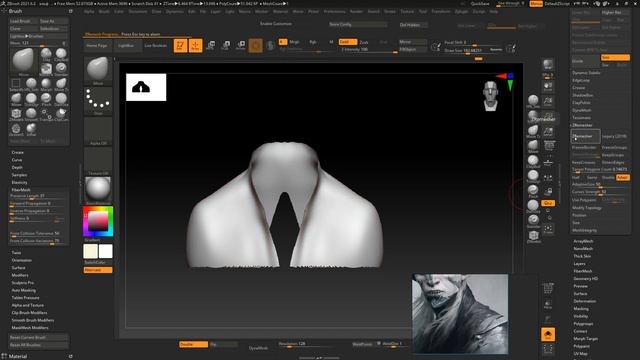640x360 pixels.
Task: Expand the Tablet Pressure section
Action: (x=25, y=298)
